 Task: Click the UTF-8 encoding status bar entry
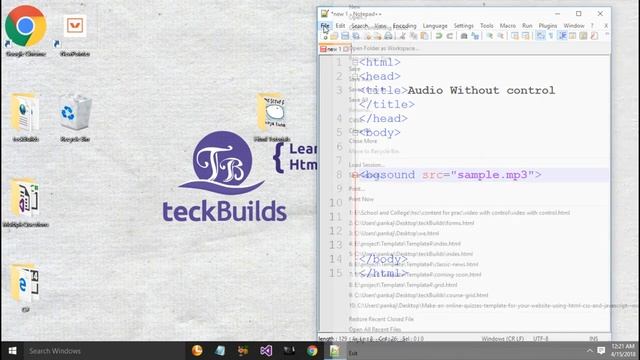[x=540, y=339]
